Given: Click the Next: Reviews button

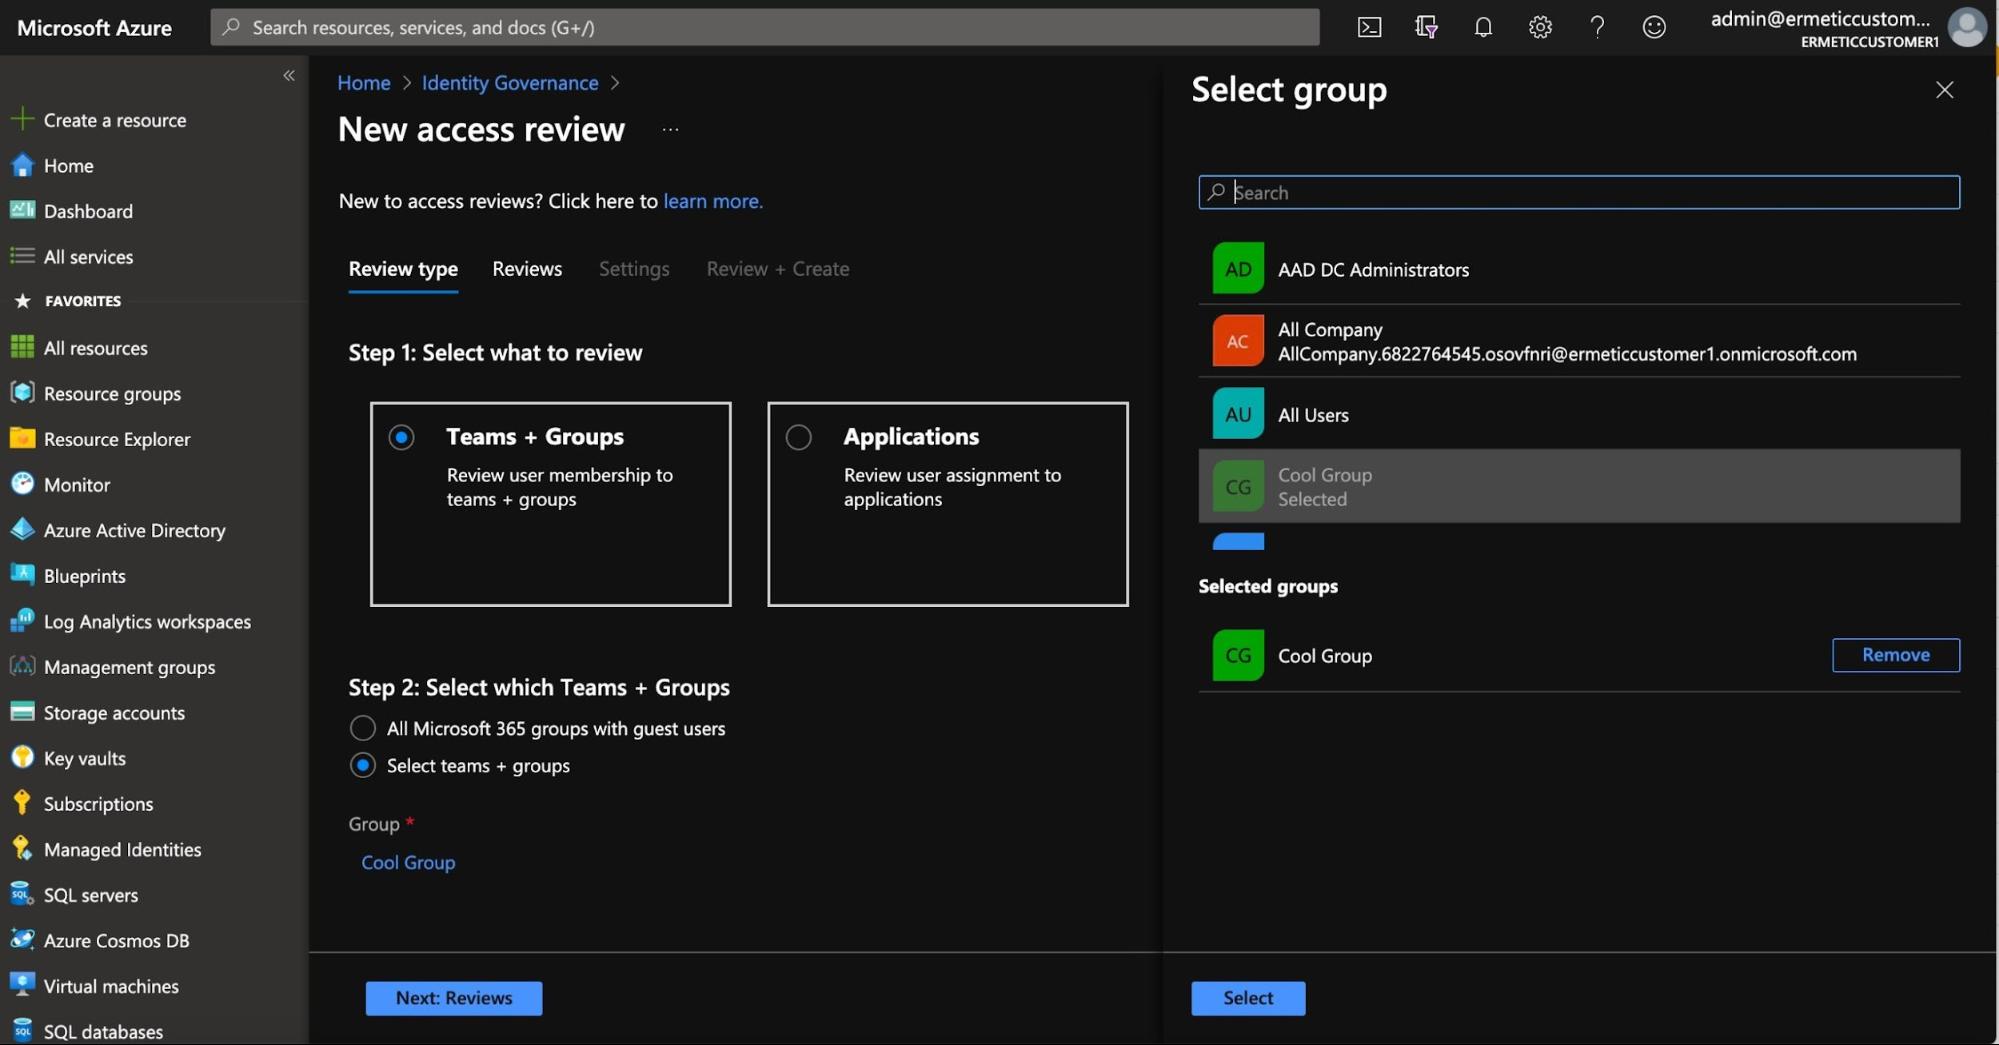Looking at the screenshot, I should [454, 998].
